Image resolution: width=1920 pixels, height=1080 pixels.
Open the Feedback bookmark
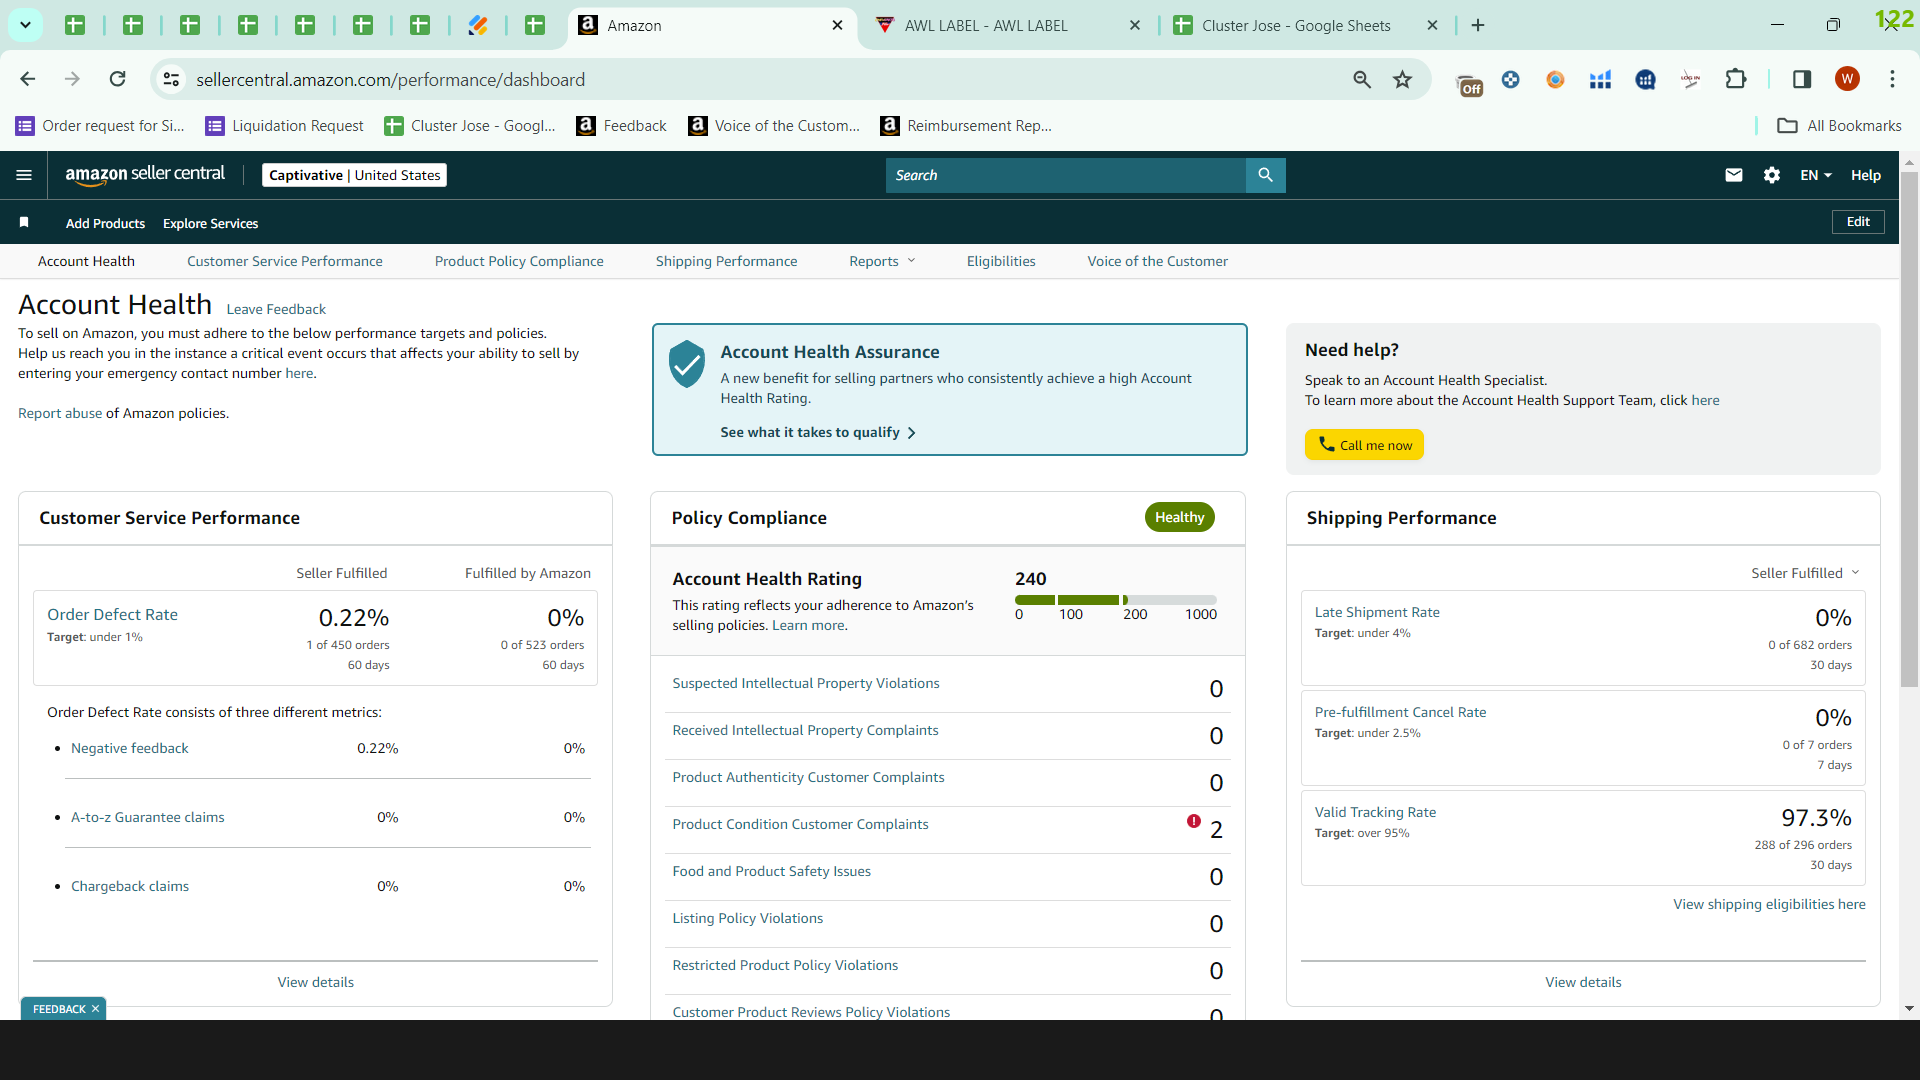[622, 125]
